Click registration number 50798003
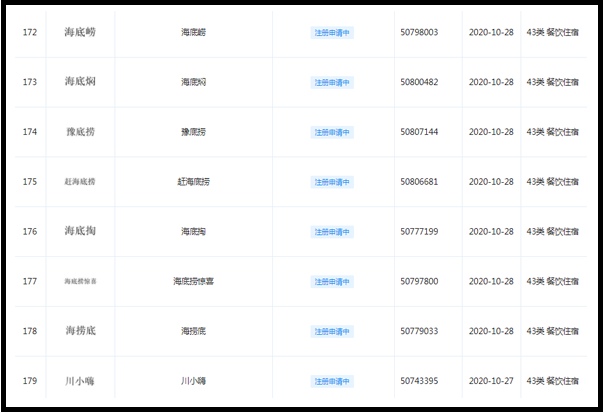 coord(418,33)
